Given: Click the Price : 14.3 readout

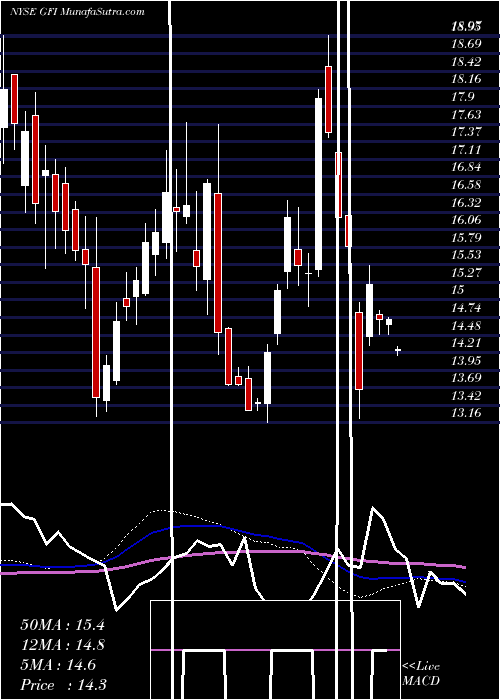Looking at the screenshot, I should point(63,685).
